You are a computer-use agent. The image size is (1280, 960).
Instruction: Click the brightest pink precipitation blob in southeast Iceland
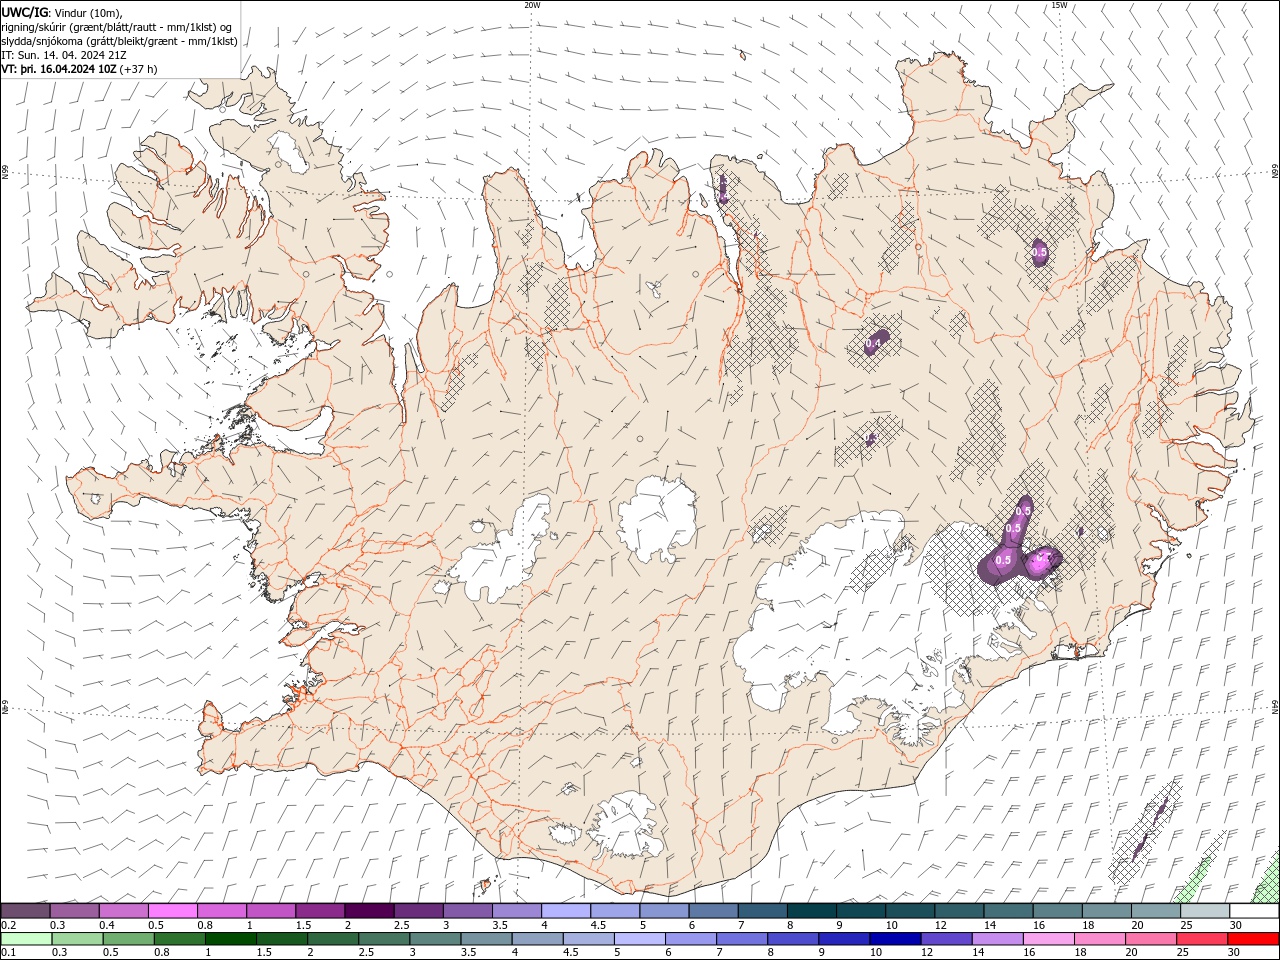tap(1043, 562)
